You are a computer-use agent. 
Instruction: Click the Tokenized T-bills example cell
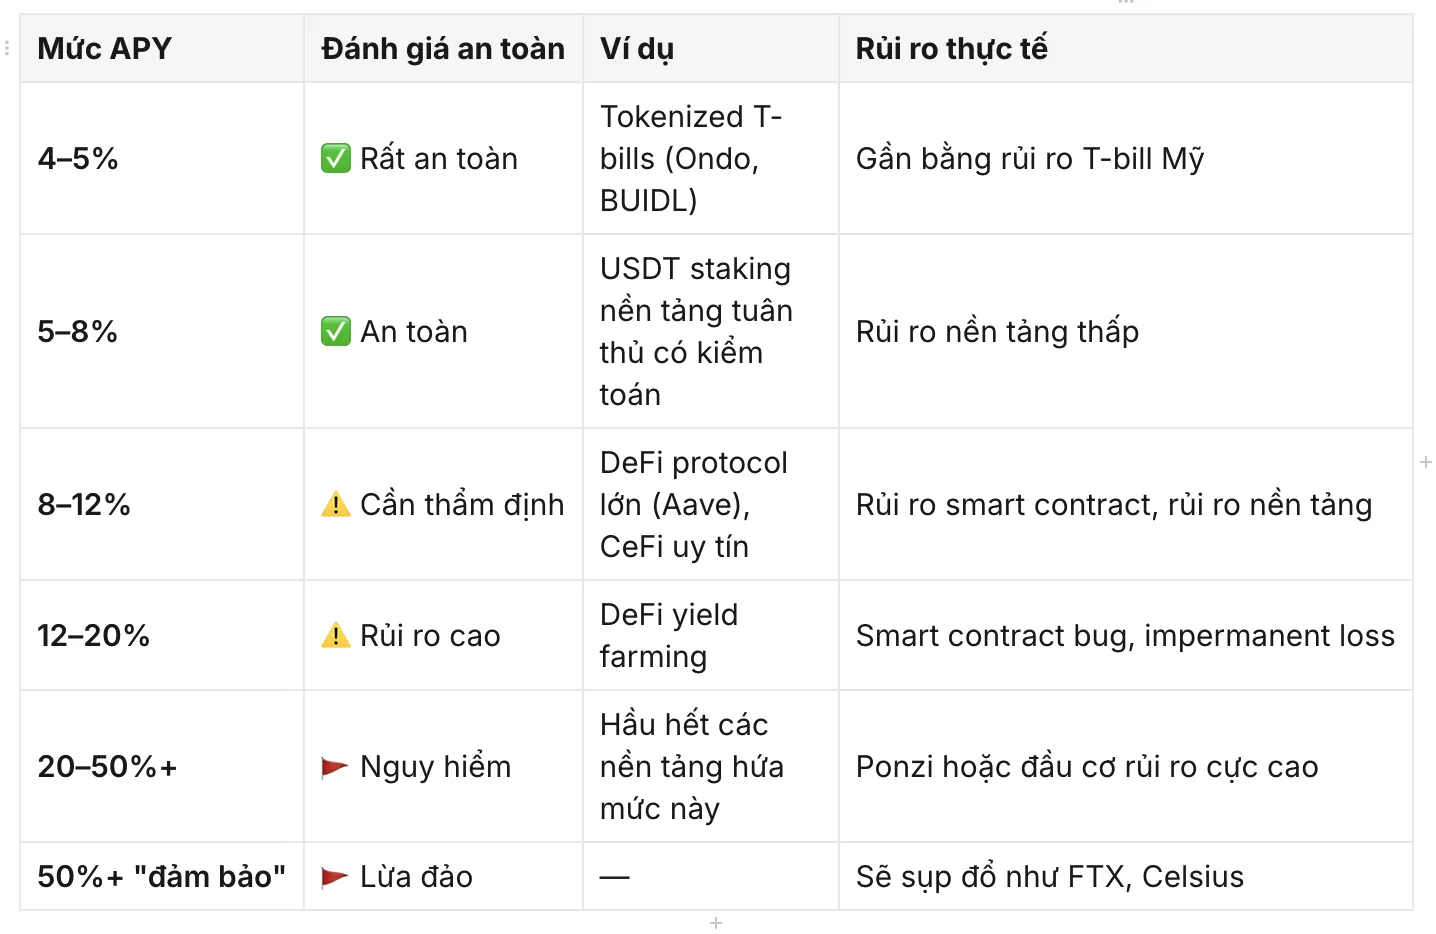click(711, 158)
